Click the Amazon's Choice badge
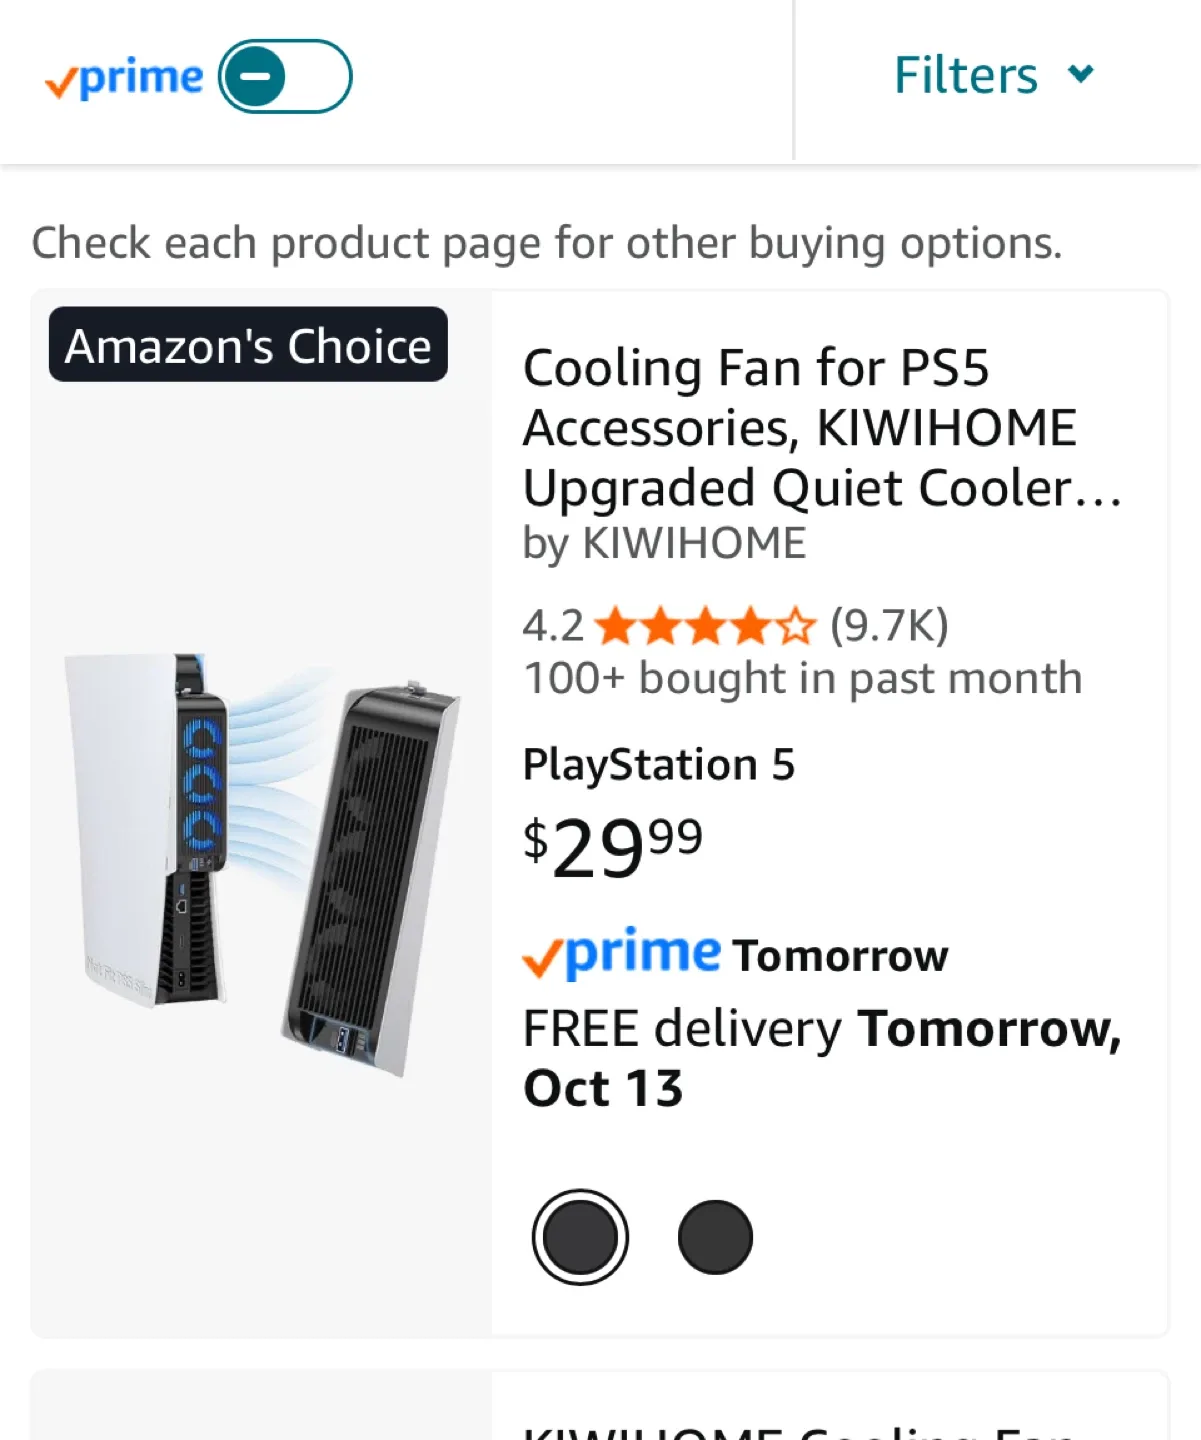 248,345
